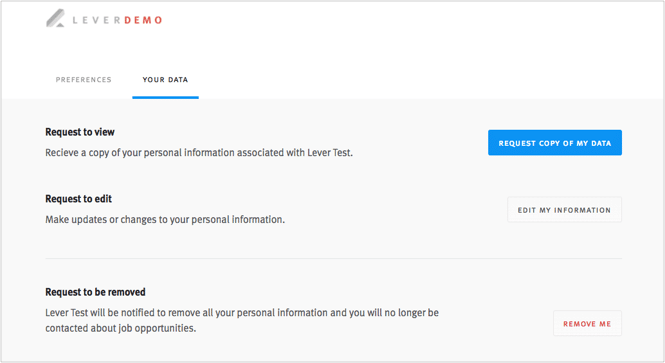Click the 'Recieve a copy' description text
Viewport: 665px width, 363px height.
click(x=199, y=153)
